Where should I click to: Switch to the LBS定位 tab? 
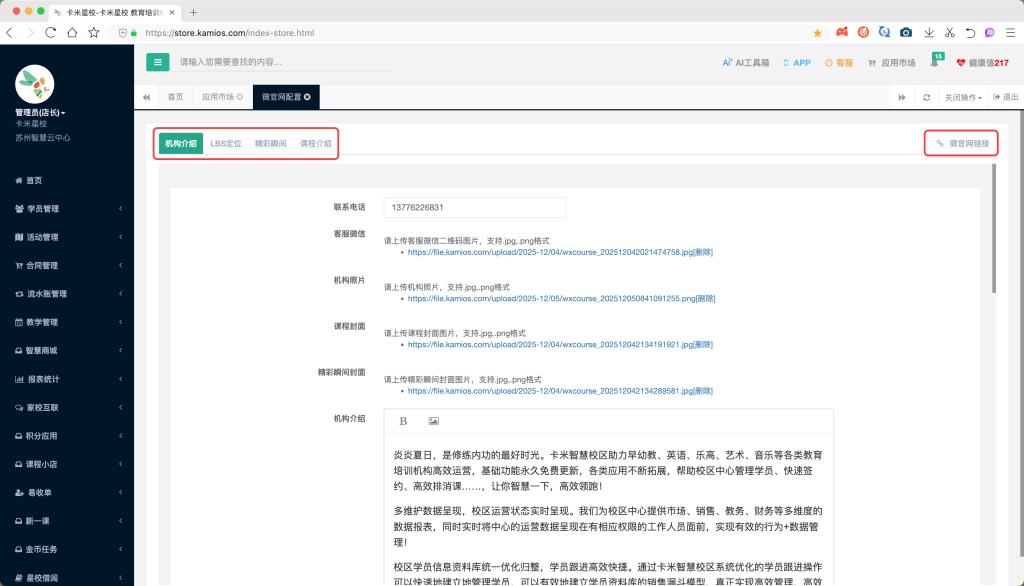(x=225, y=143)
